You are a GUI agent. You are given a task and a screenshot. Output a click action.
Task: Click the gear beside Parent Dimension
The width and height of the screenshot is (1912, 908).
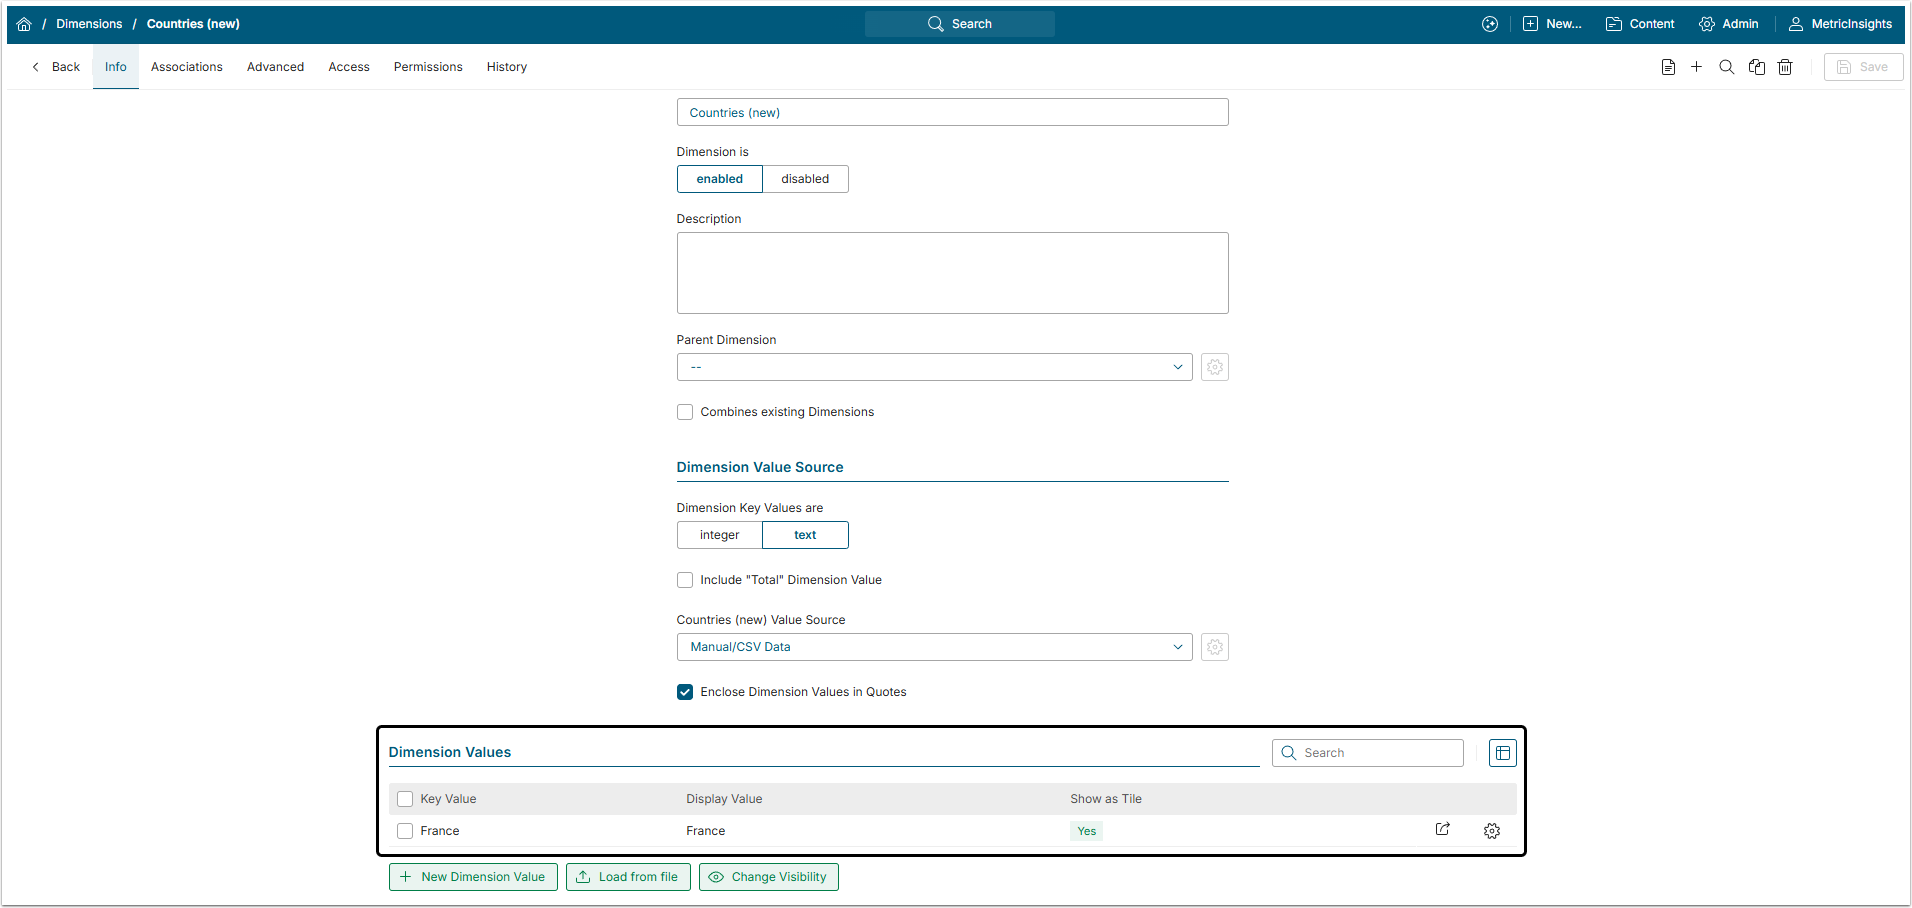[x=1214, y=367]
